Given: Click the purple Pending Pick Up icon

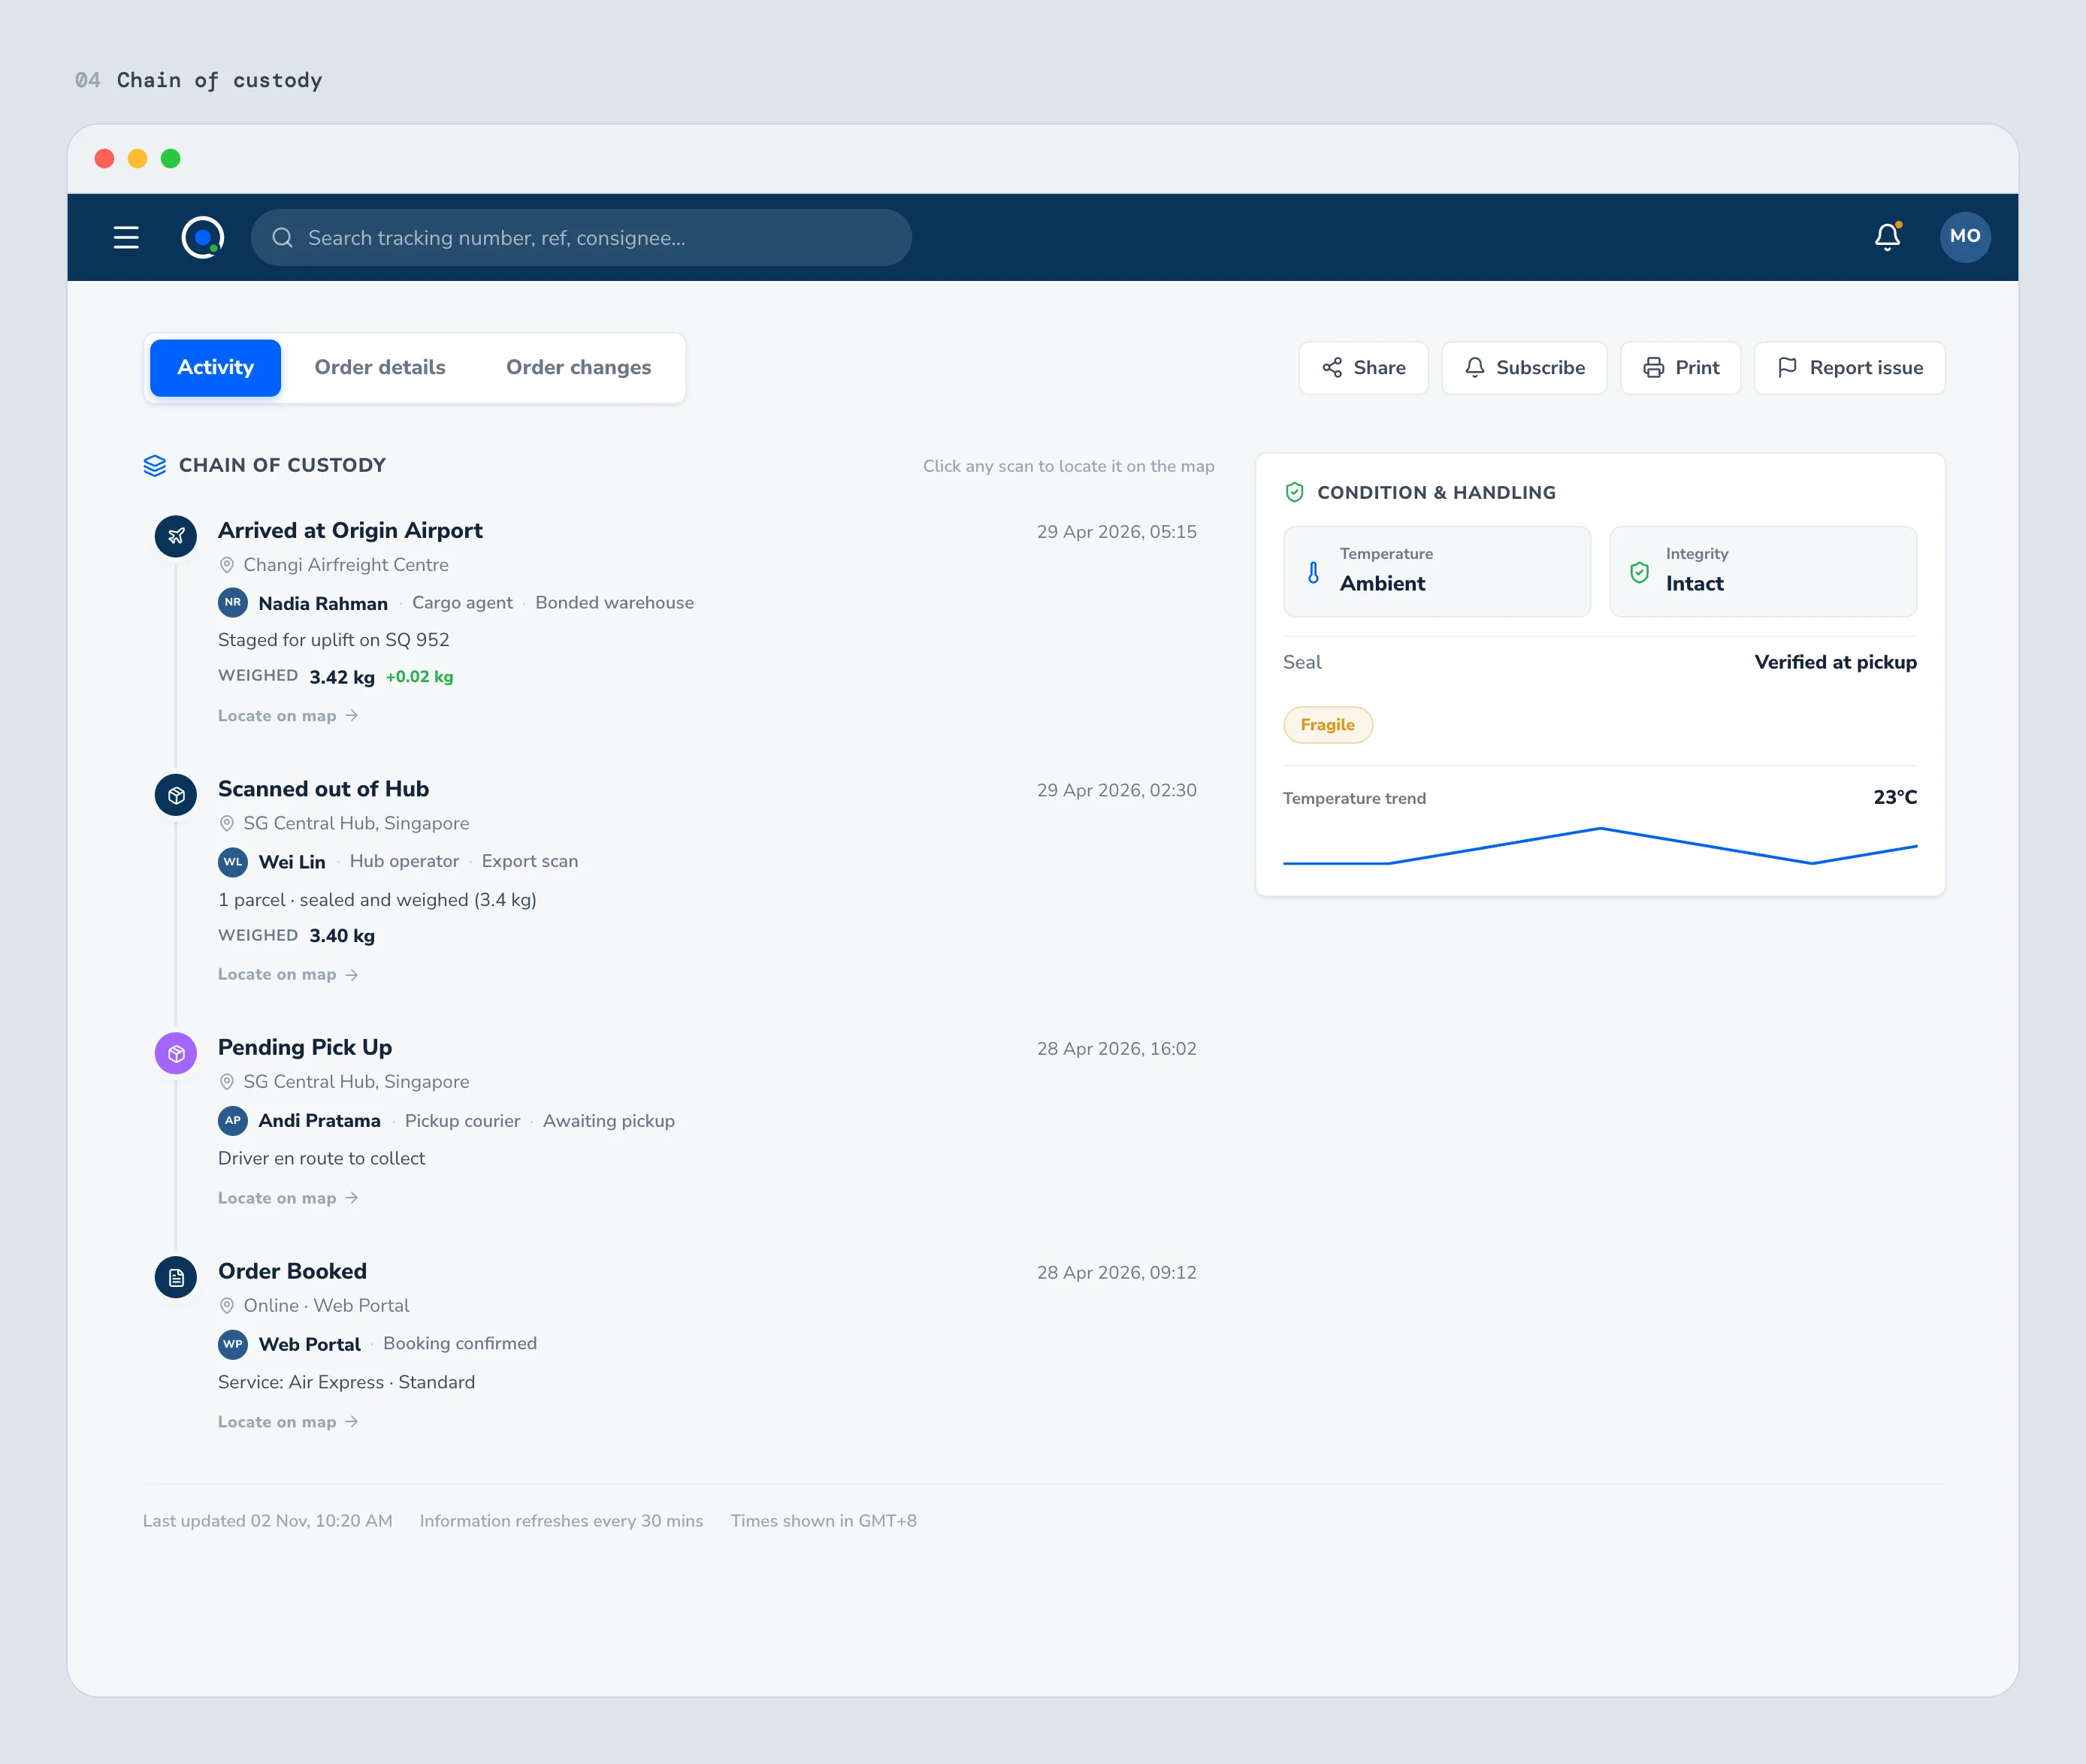Looking at the screenshot, I should pyautogui.click(x=176, y=1053).
